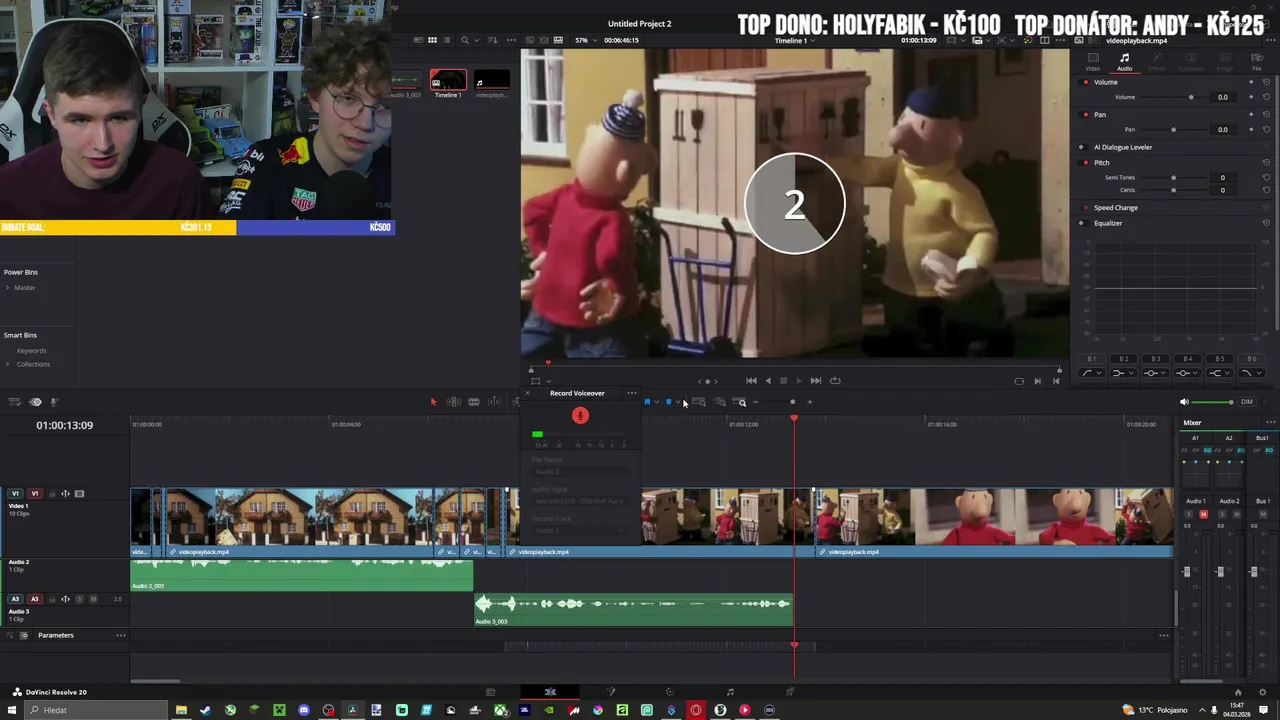Zoom in timeline with plus icon
Screen dimensions: 1280x720
coord(809,402)
